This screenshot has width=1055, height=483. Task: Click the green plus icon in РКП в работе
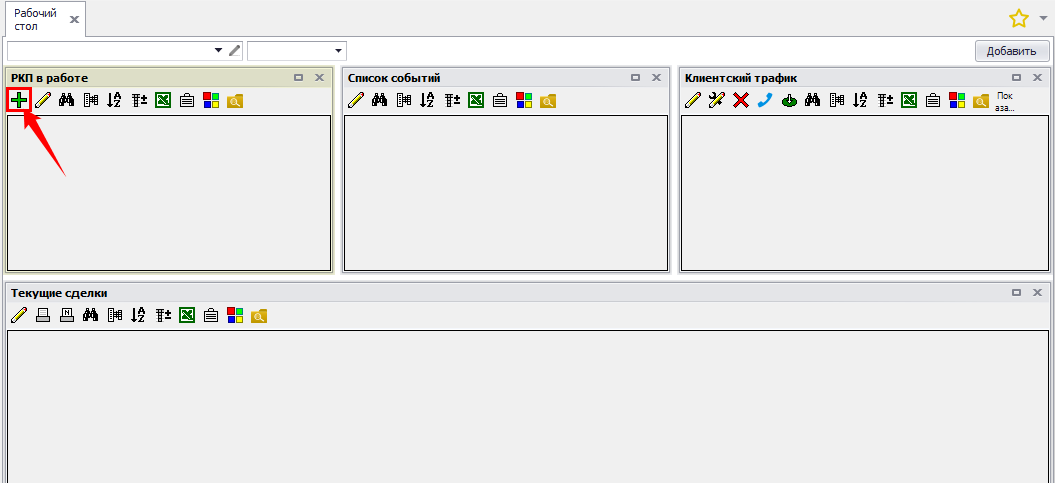(x=18, y=100)
